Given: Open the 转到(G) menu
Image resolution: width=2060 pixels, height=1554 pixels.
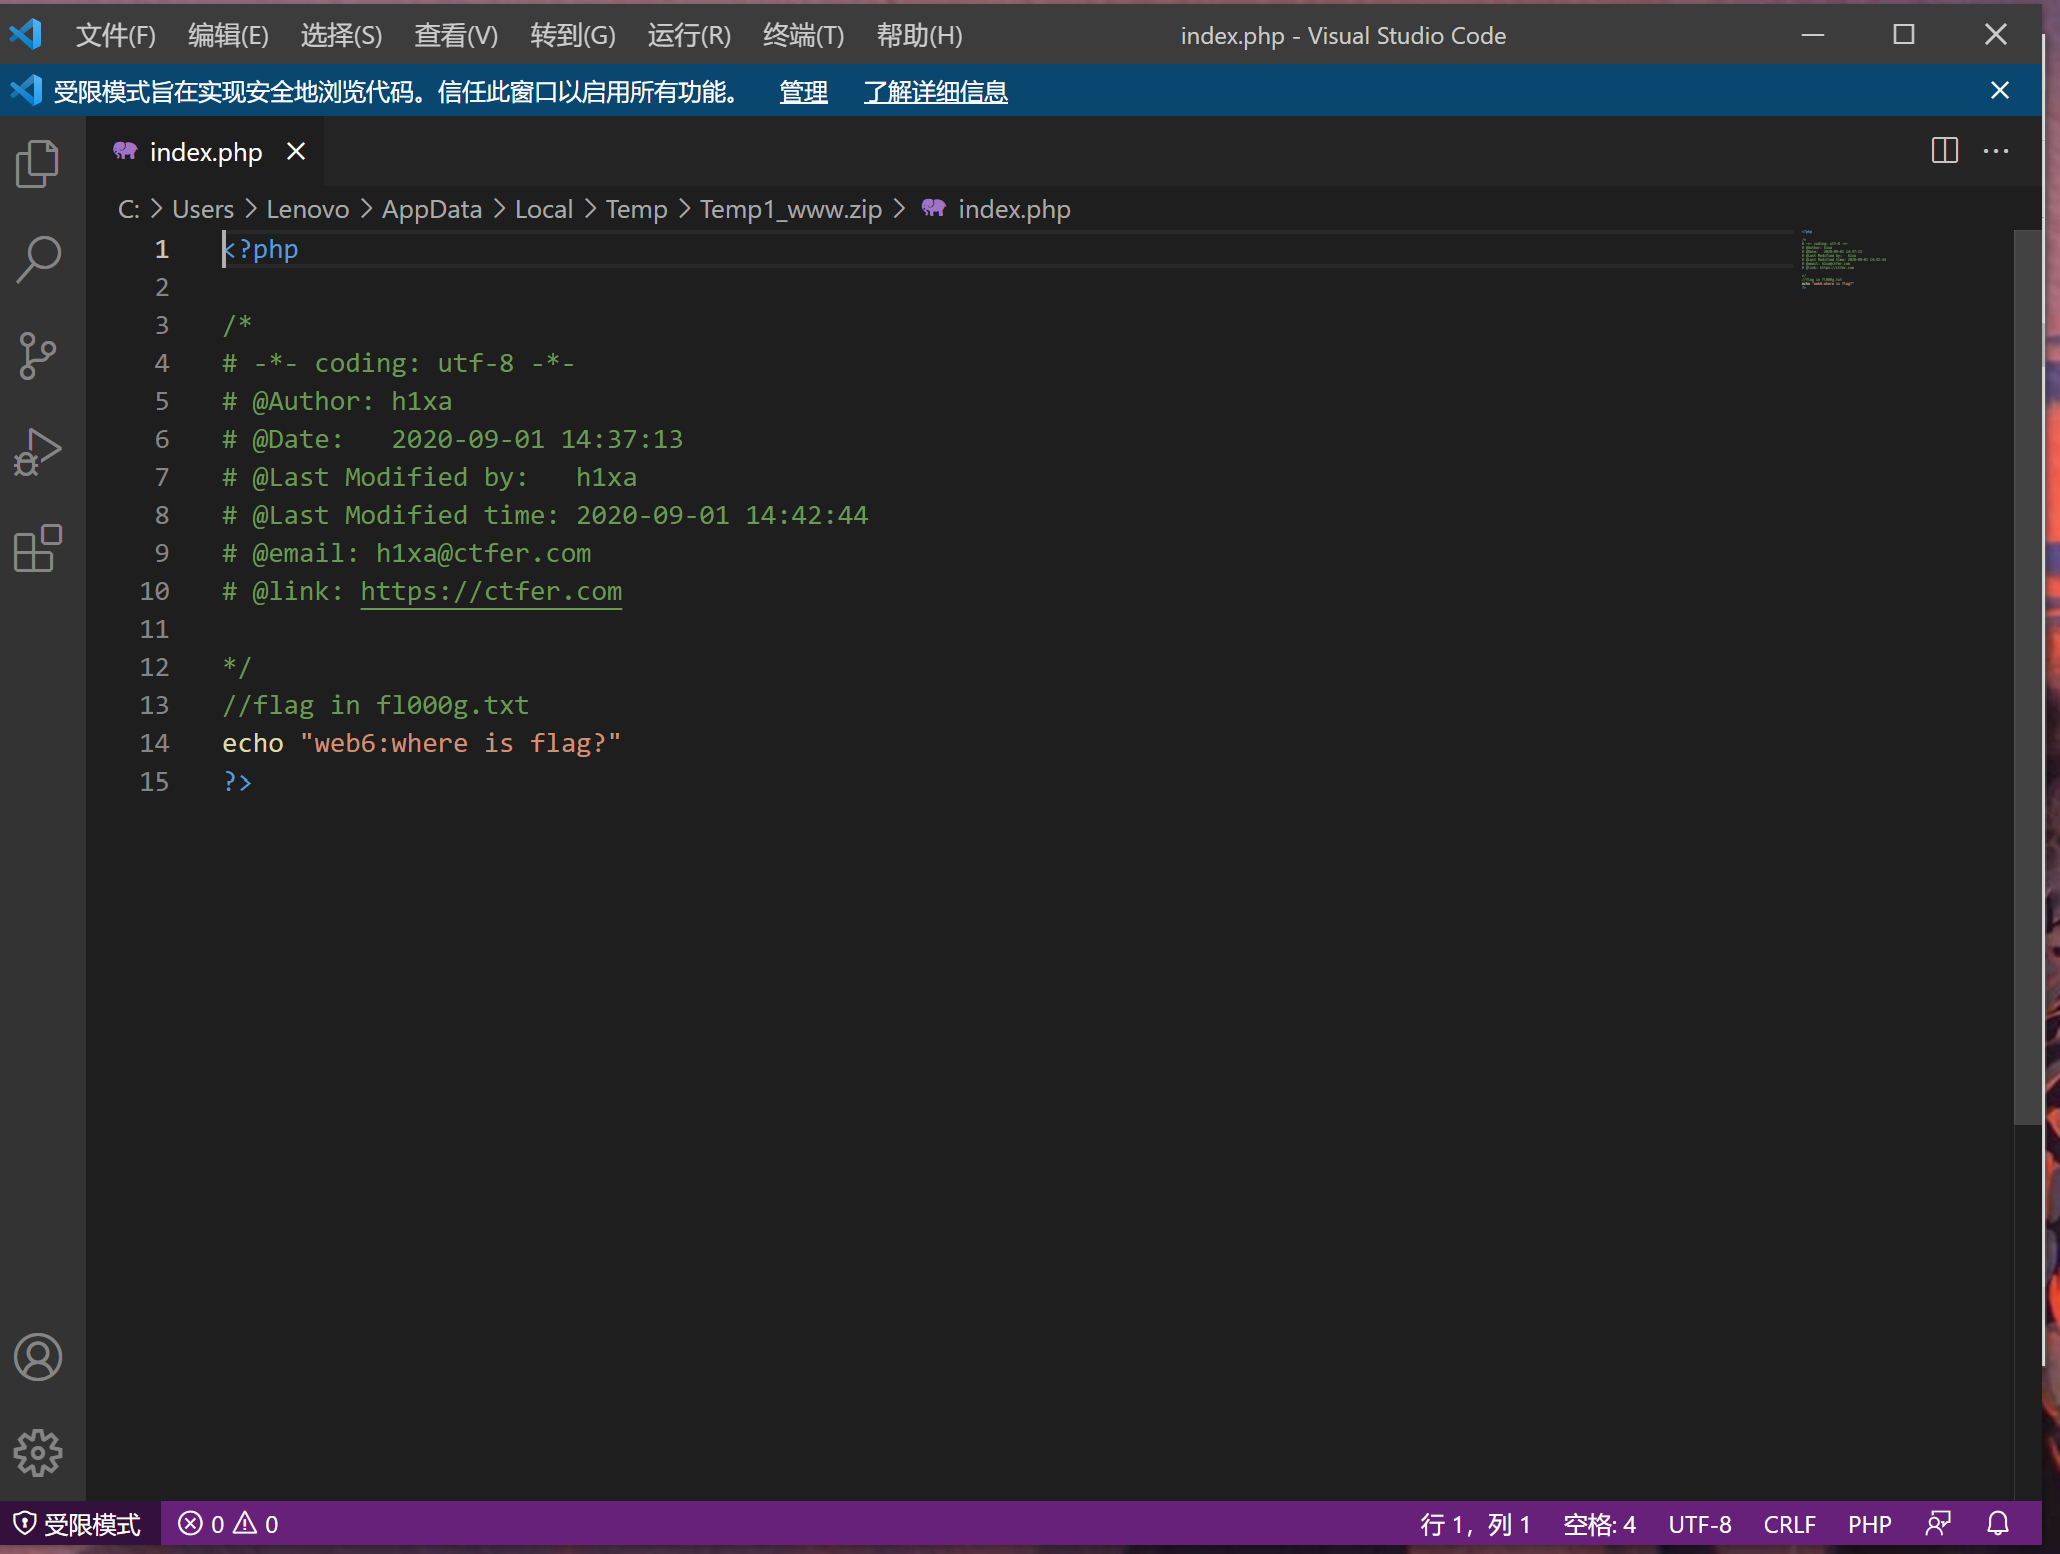Looking at the screenshot, I should coord(573,36).
